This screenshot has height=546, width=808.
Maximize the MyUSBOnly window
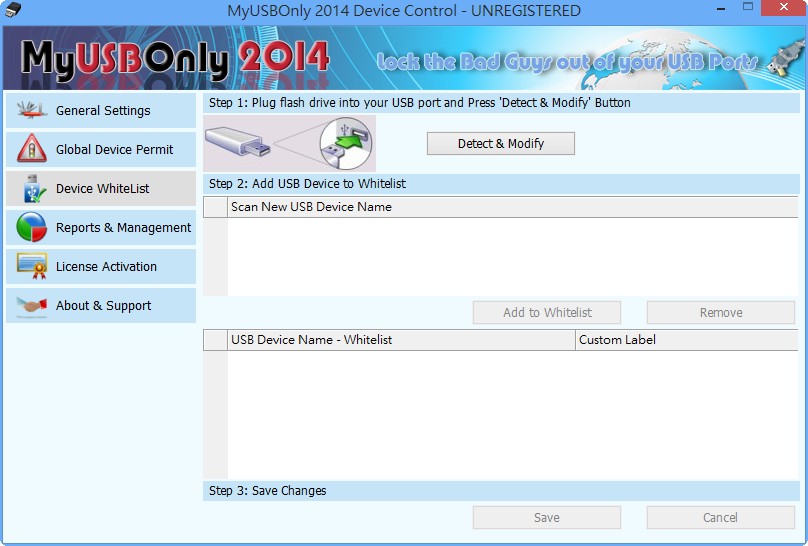(748, 7)
